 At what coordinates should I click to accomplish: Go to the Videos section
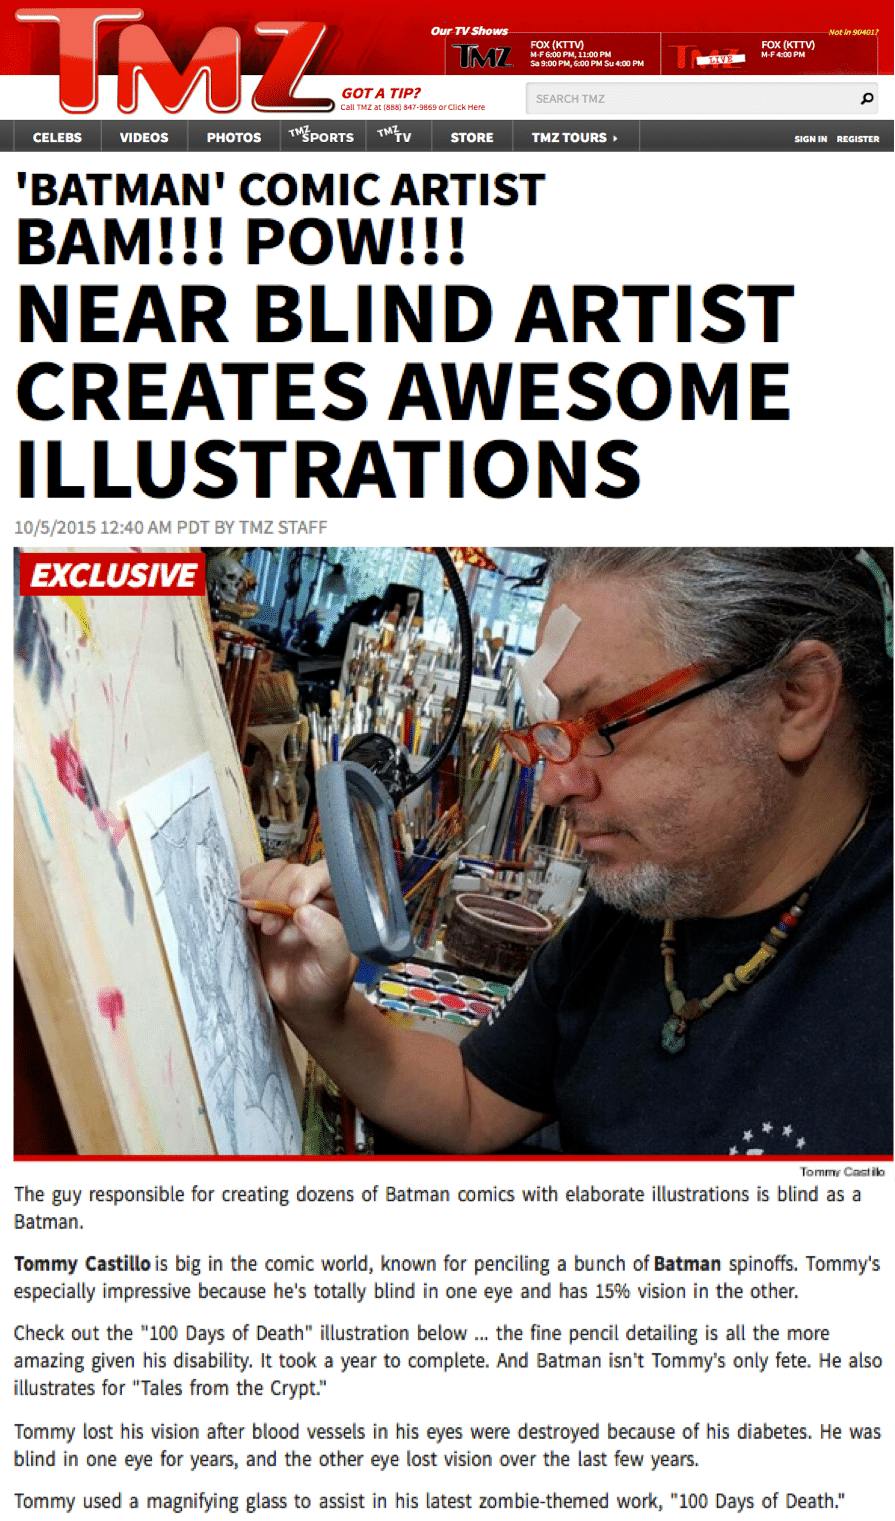pos(144,137)
